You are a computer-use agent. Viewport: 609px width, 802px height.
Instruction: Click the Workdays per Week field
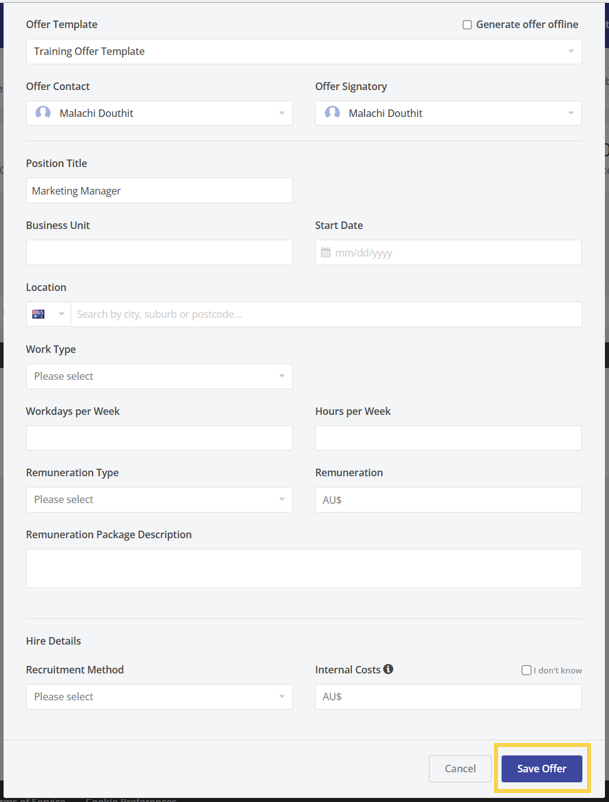[x=159, y=437]
